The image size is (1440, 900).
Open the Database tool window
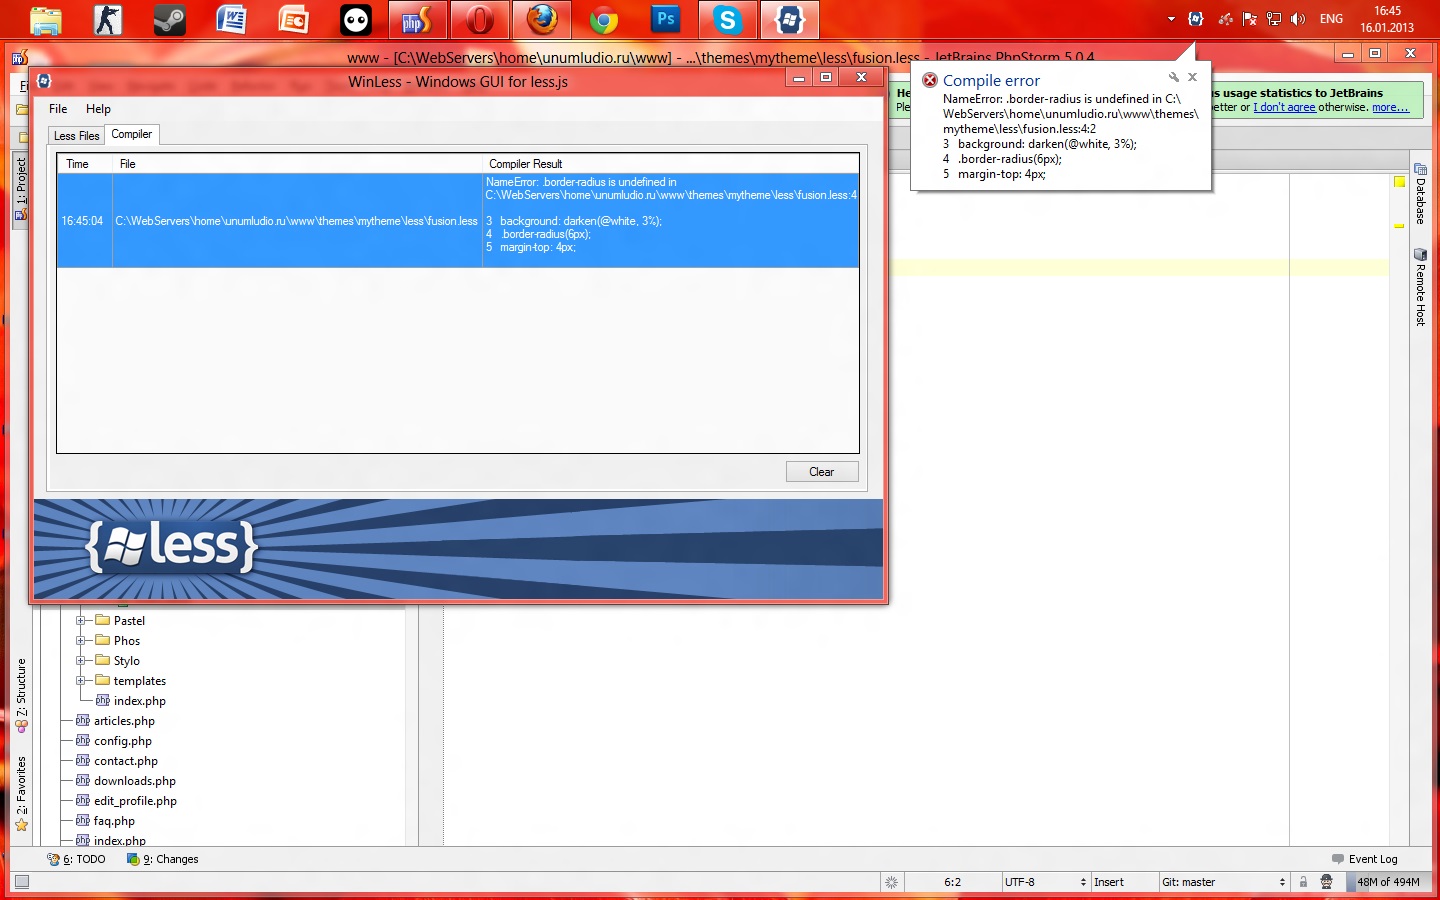[1420, 194]
